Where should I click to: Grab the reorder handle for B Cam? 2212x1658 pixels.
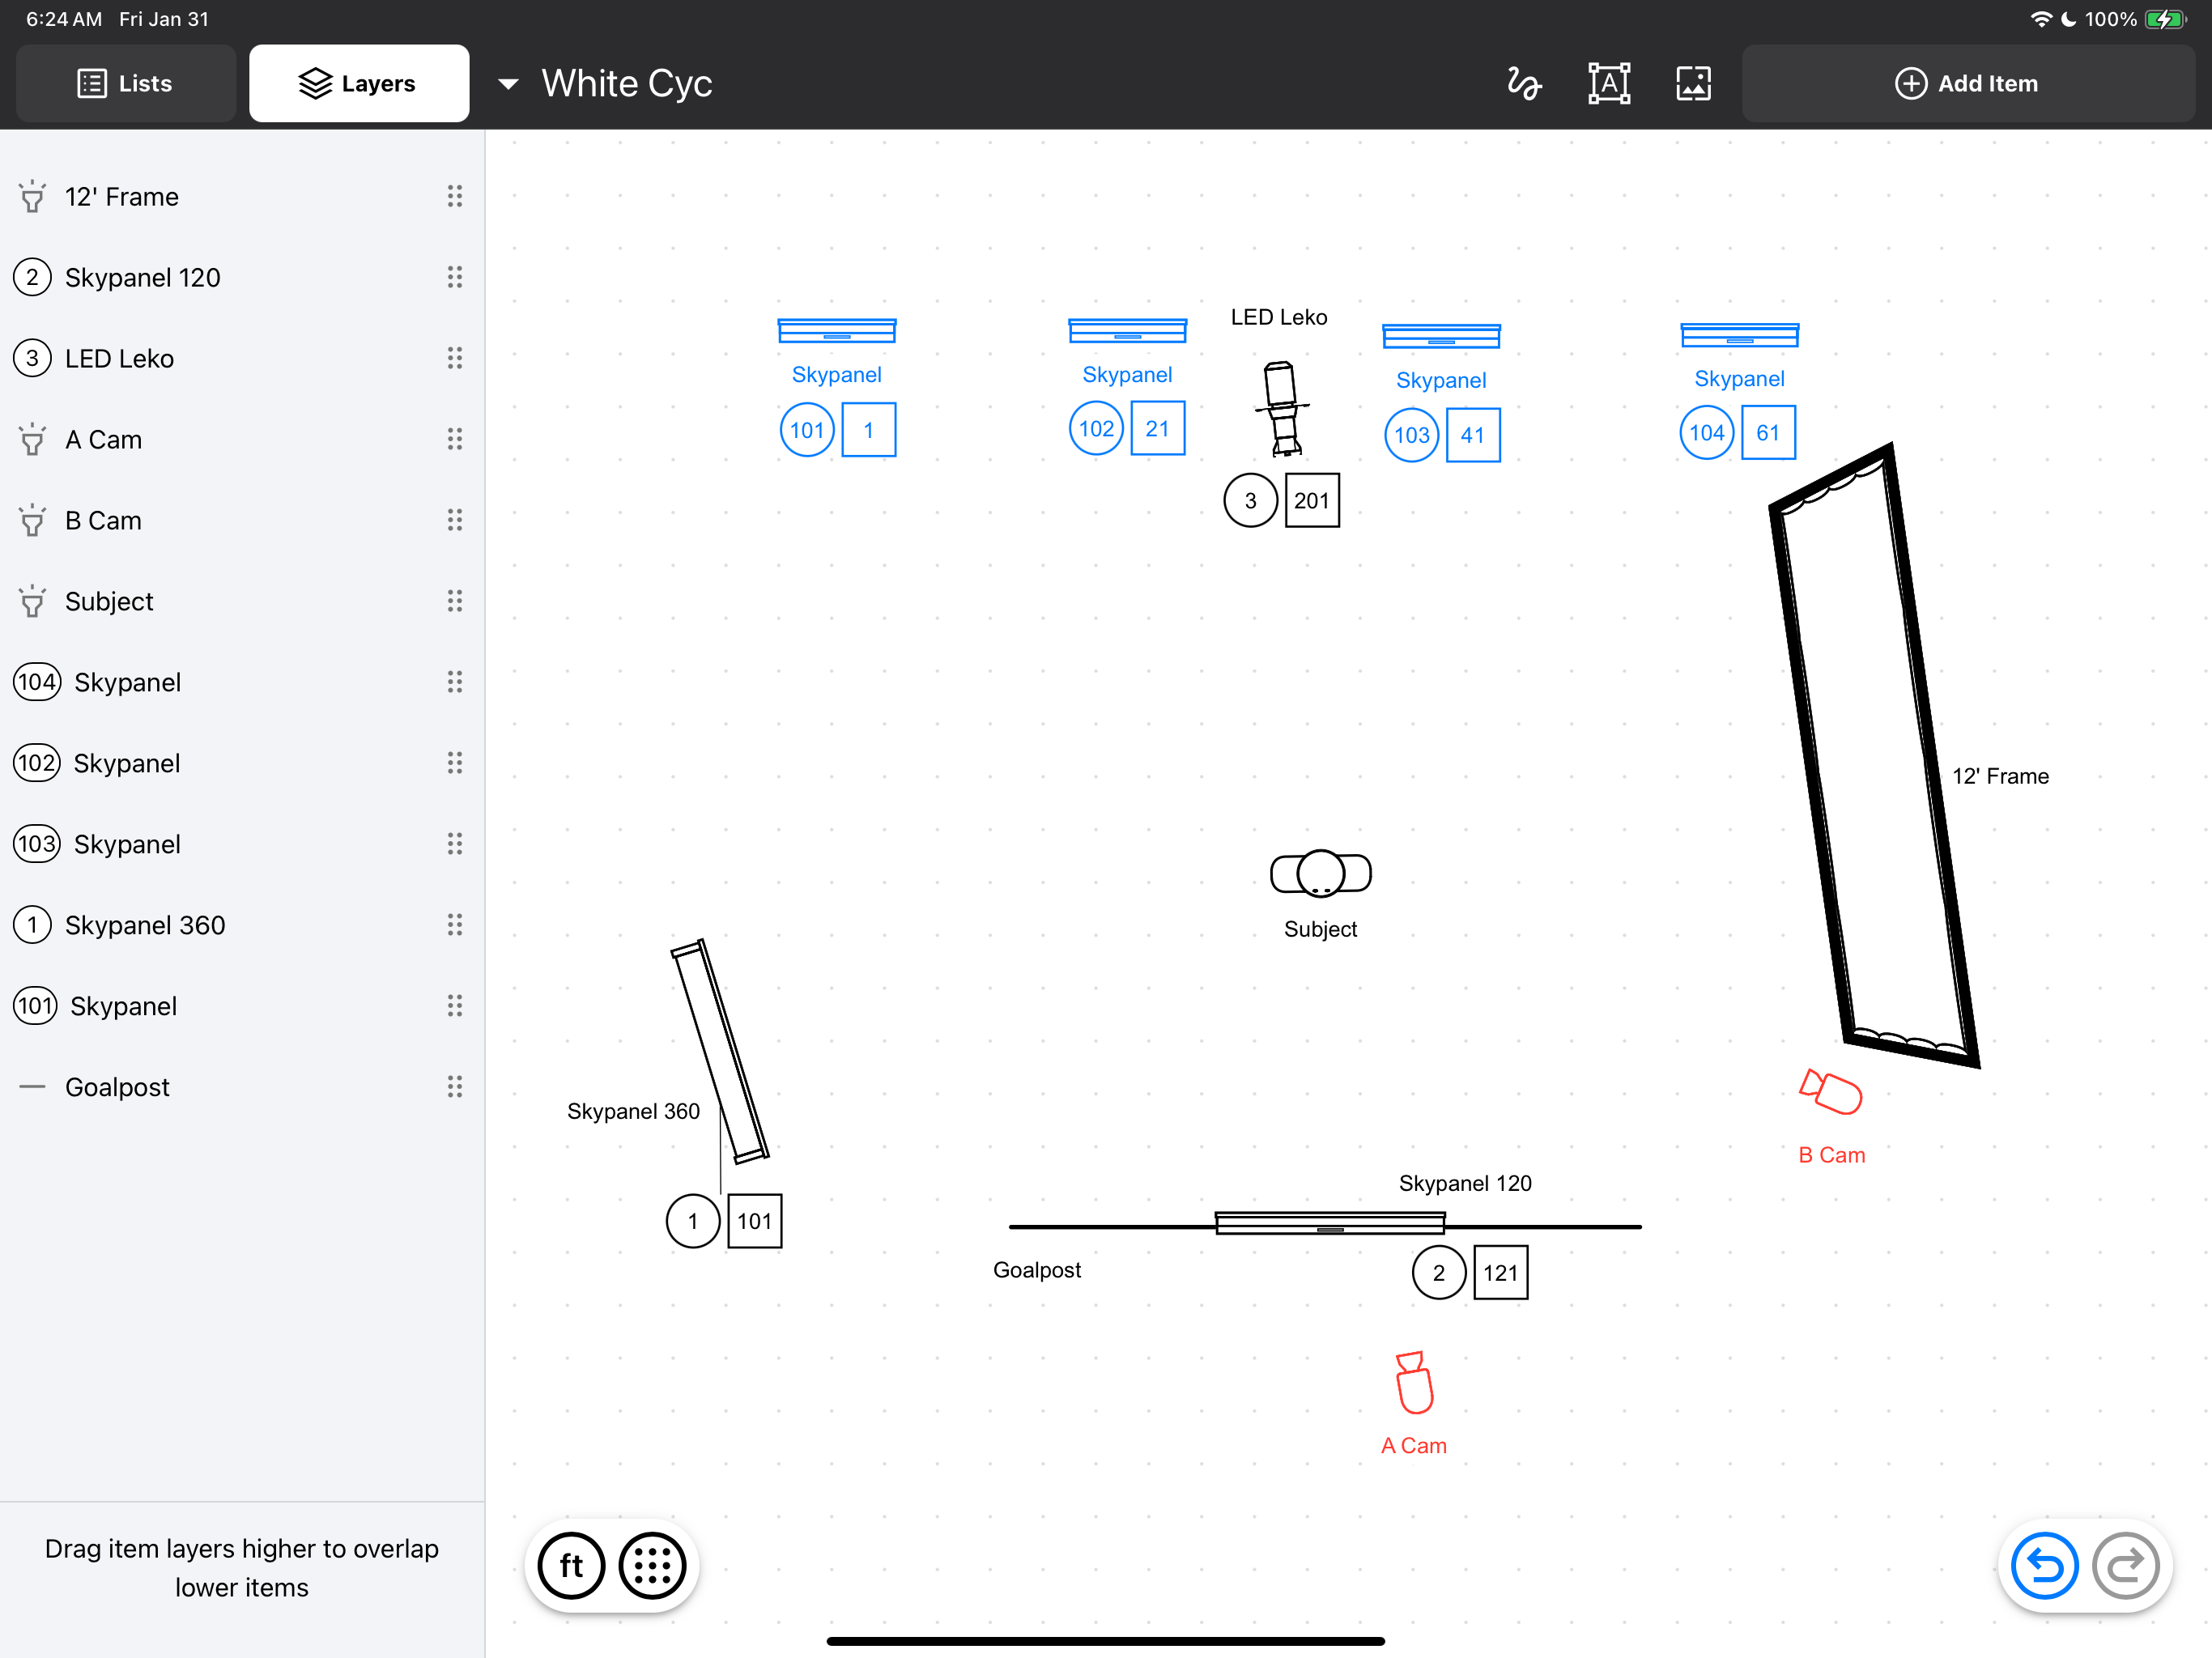[x=455, y=520]
